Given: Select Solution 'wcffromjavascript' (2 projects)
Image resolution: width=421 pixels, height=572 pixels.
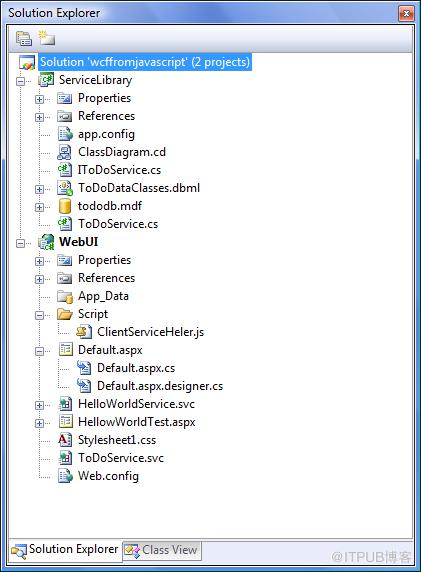Looking at the screenshot, I should pyautogui.click(x=145, y=62).
